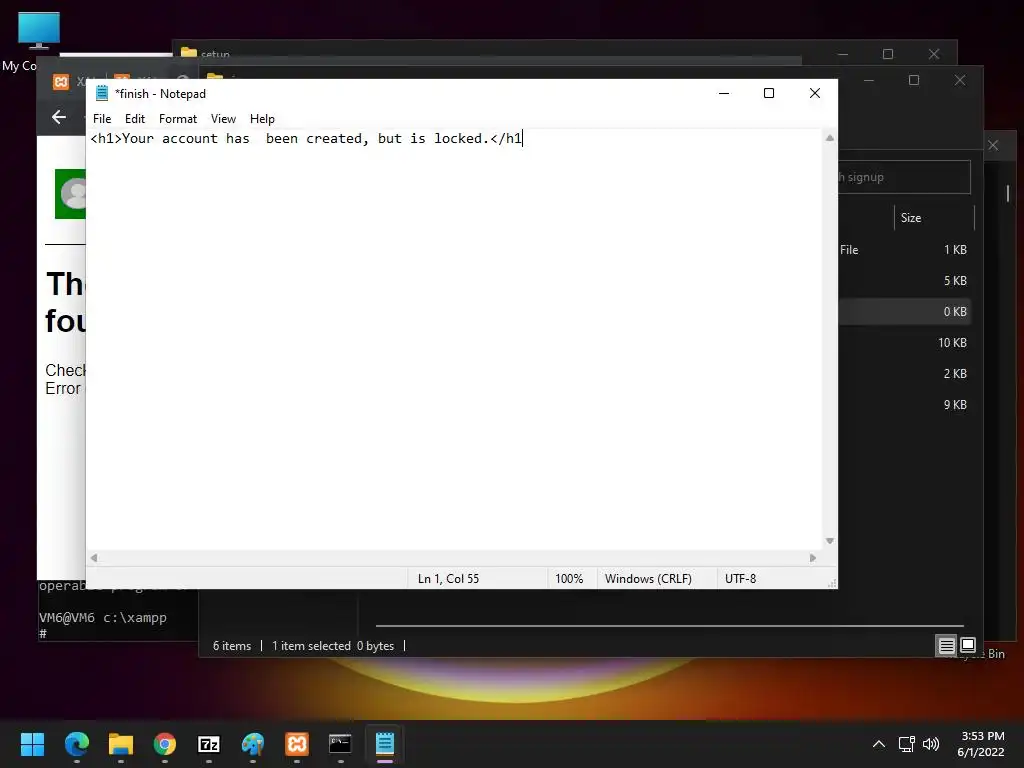This screenshot has width=1024, height=768.
Task: Click Notepad vertical scrollbar up arrow
Action: (x=829, y=138)
